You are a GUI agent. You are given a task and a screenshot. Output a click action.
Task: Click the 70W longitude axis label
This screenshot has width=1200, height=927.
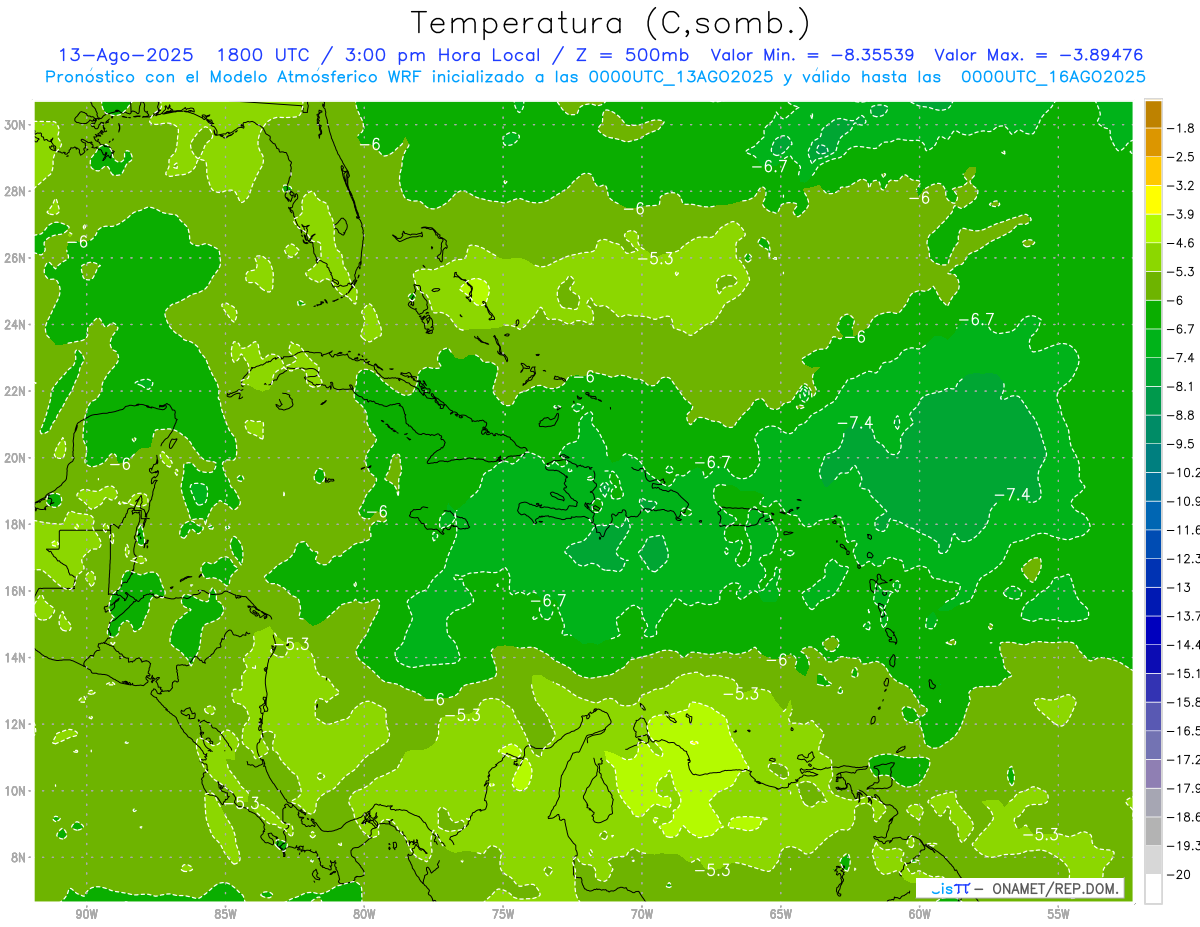tap(642, 914)
